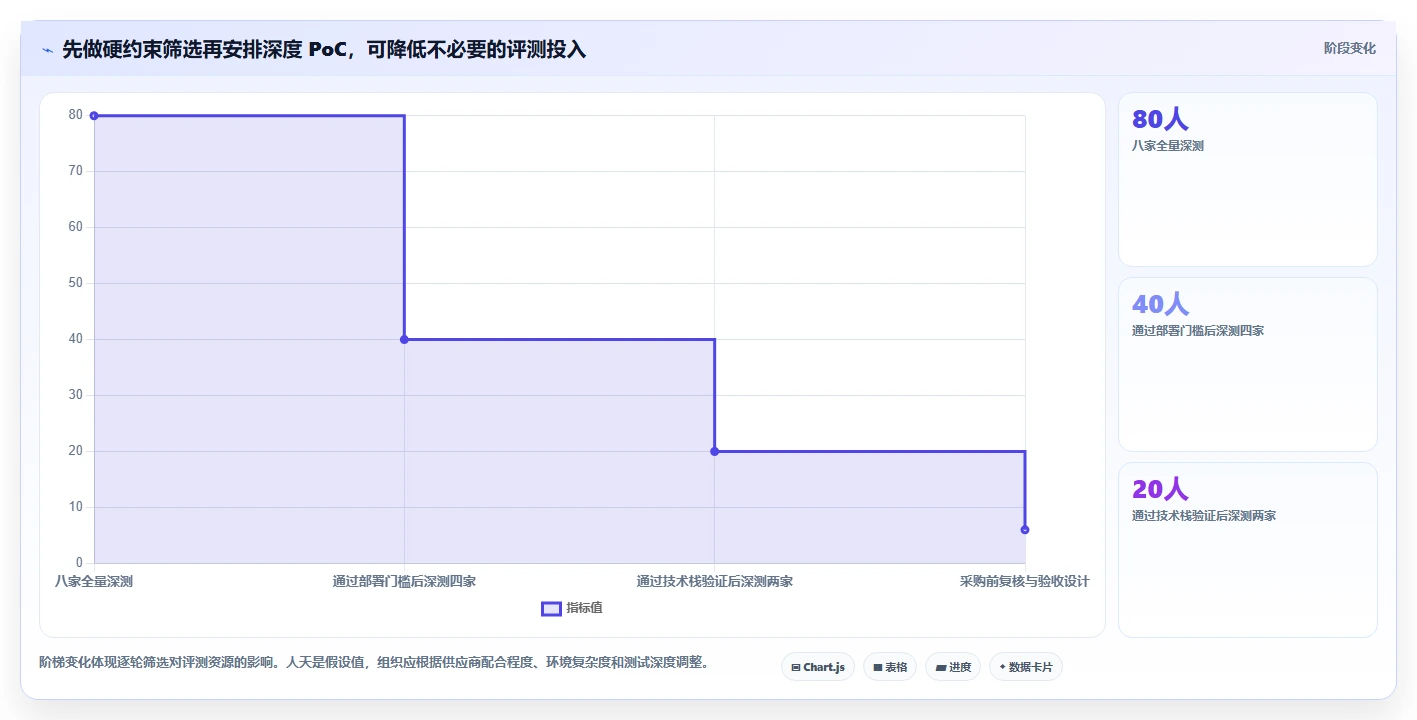
Task: Click the 40人 card value
Action: pos(1160,304)
